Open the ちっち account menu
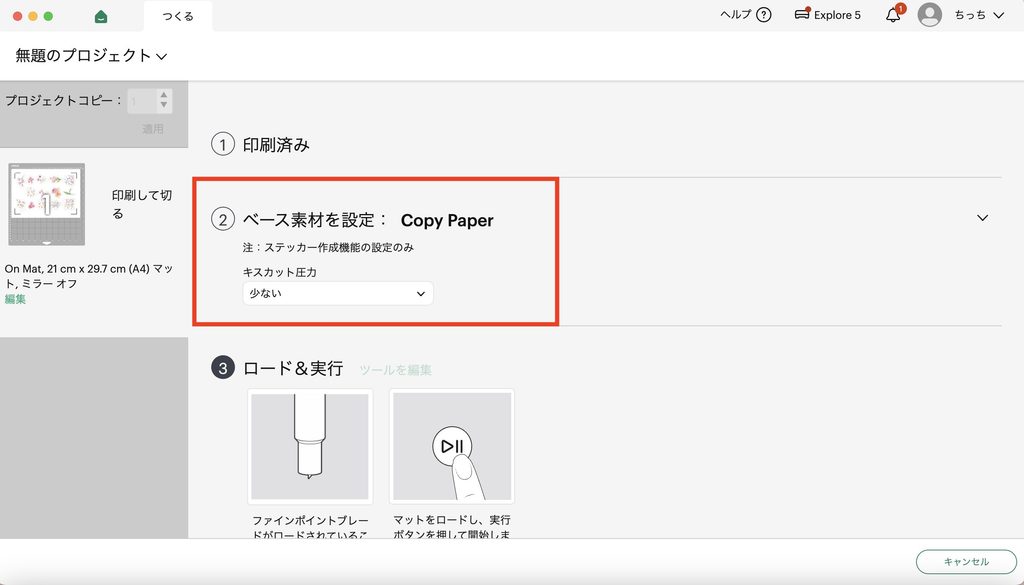1024x585 pixels. (979, 15)
